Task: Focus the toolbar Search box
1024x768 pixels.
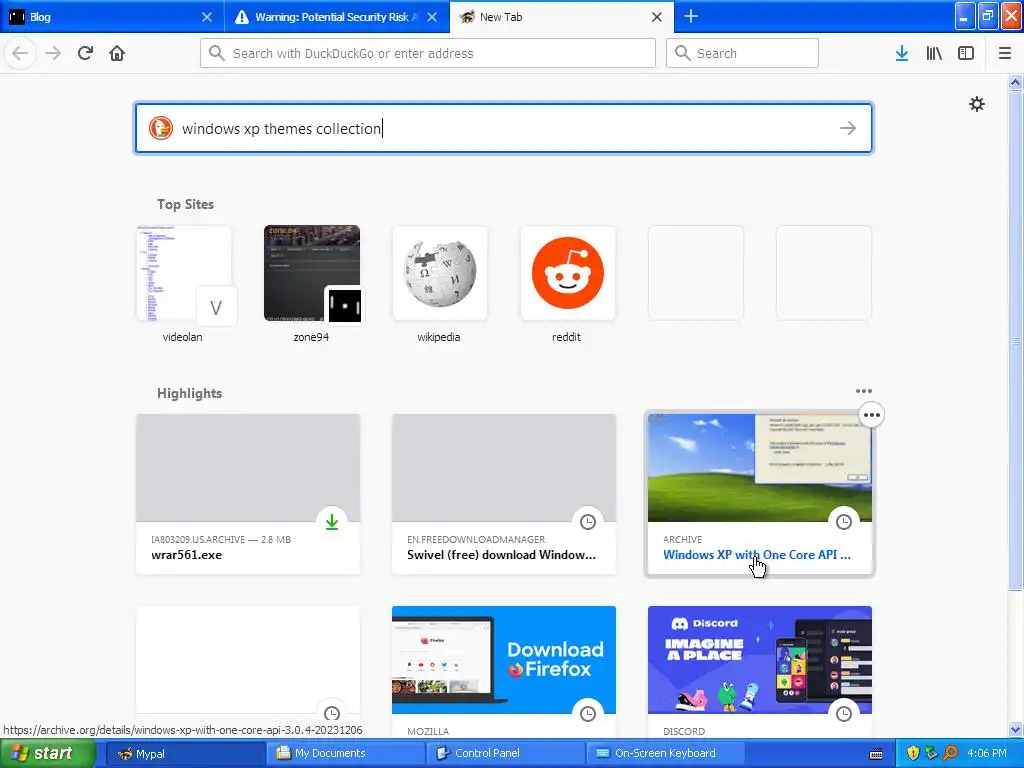Action: [742, 53]
